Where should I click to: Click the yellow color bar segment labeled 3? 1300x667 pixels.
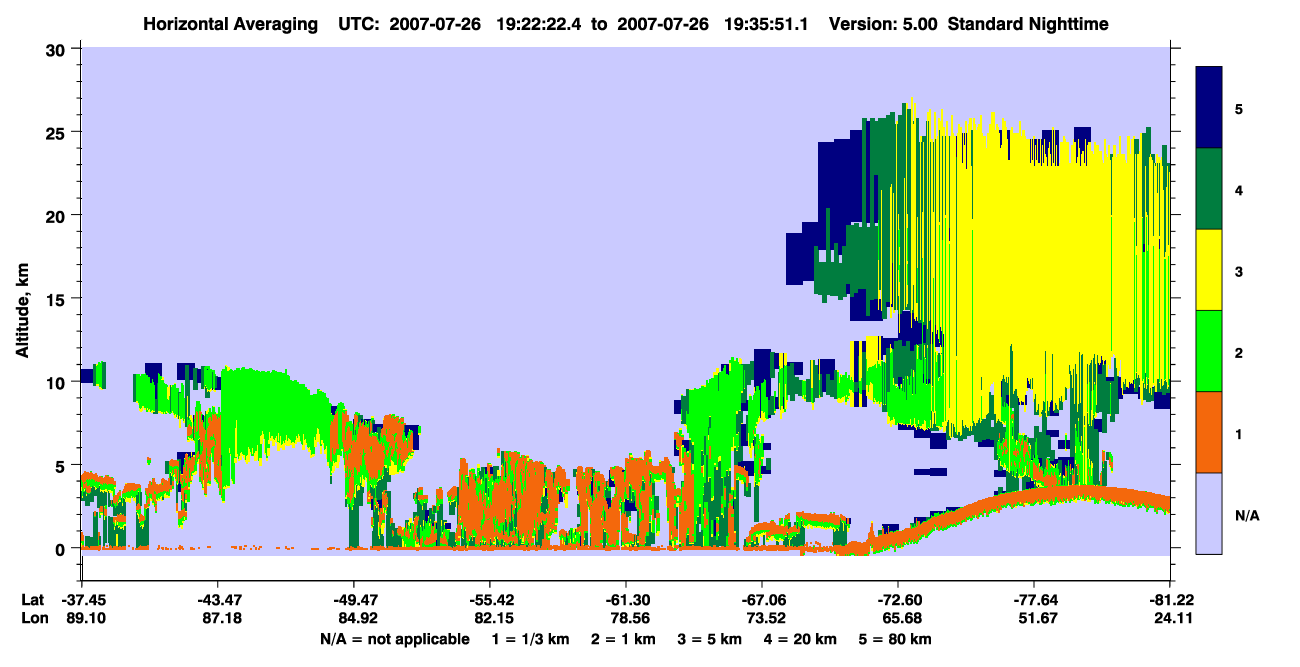[x=1209, y=270]
